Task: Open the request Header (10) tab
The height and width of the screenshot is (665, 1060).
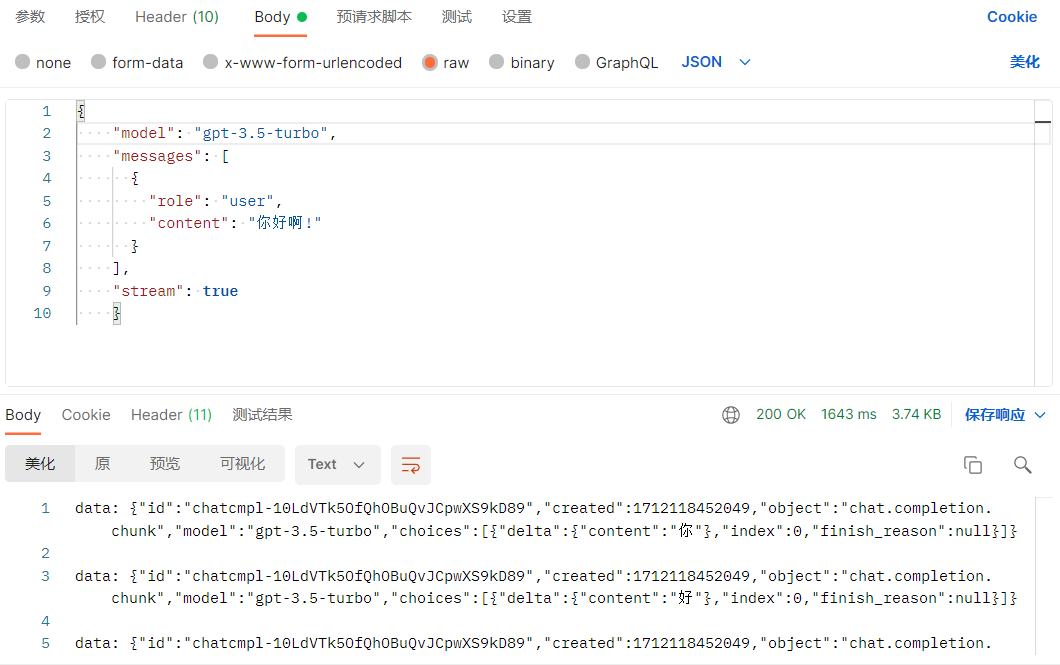Action: [x=177, y=17]
